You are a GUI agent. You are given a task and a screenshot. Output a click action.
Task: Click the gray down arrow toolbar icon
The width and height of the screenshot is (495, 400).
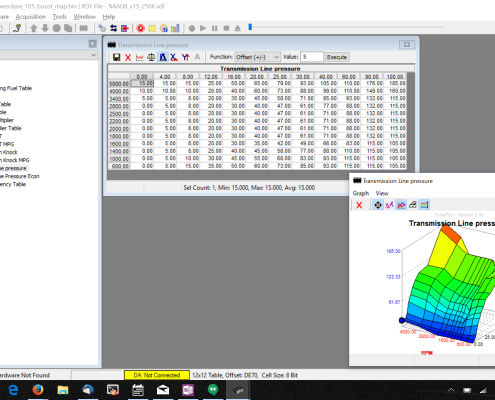[45, 28]
